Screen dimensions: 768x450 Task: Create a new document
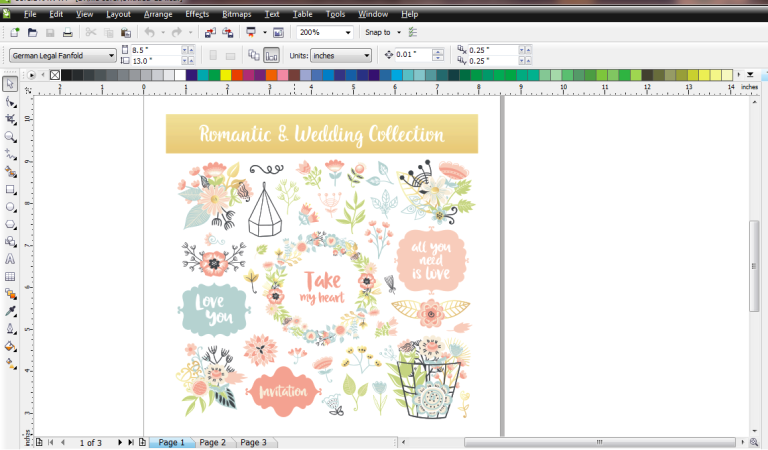coord(15,32)
